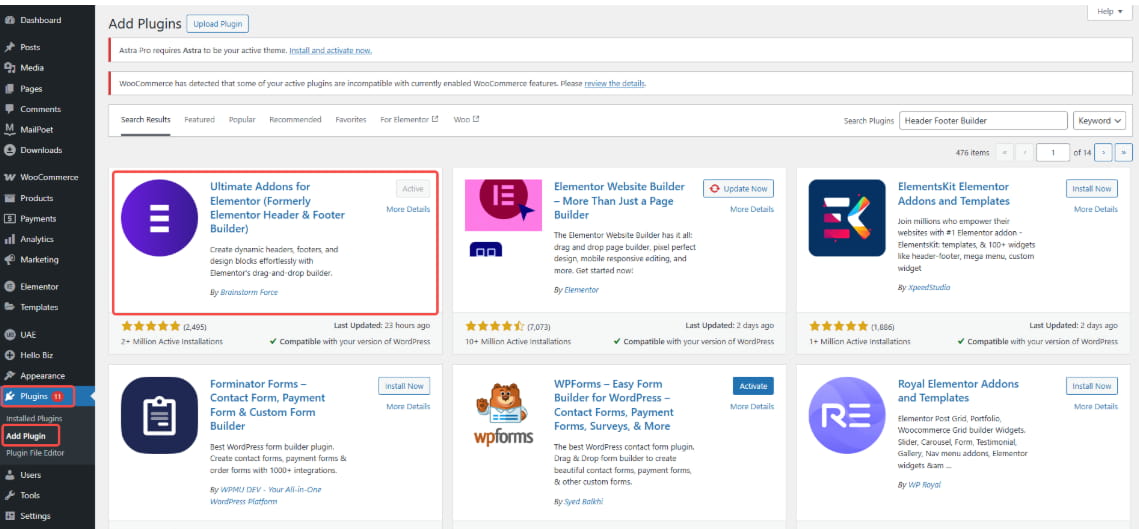Install Forminator Forms plugin now
The height and width of the screenshot is (529, 1139).
pos(404,386)
